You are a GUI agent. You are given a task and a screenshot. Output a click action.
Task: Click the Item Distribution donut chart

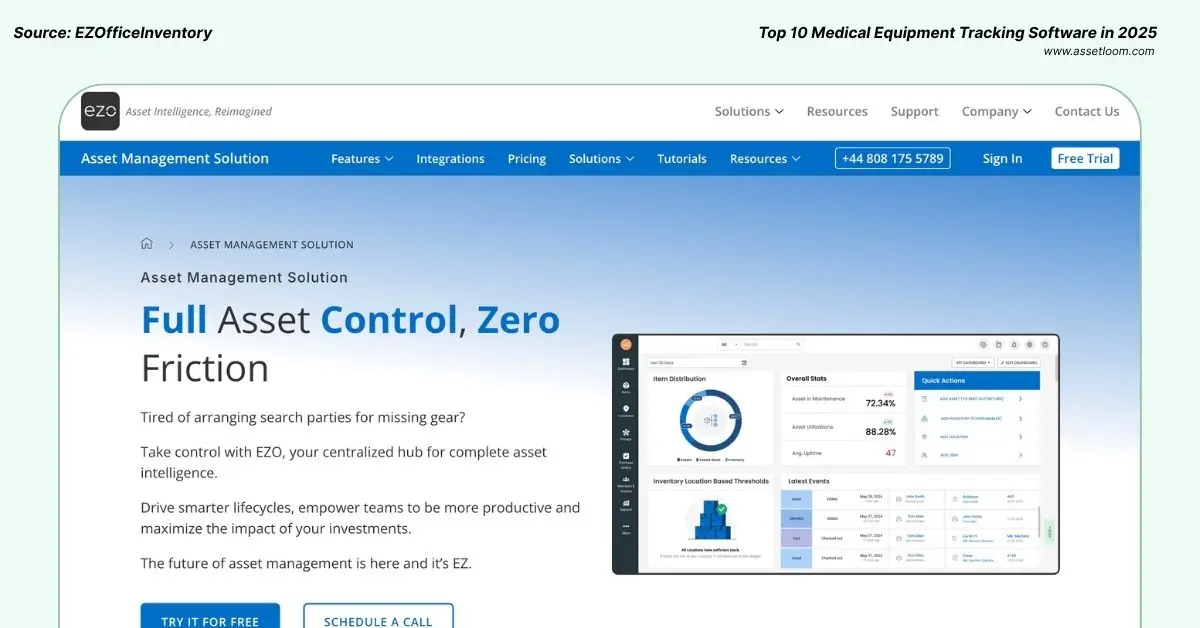click(711, 421)
